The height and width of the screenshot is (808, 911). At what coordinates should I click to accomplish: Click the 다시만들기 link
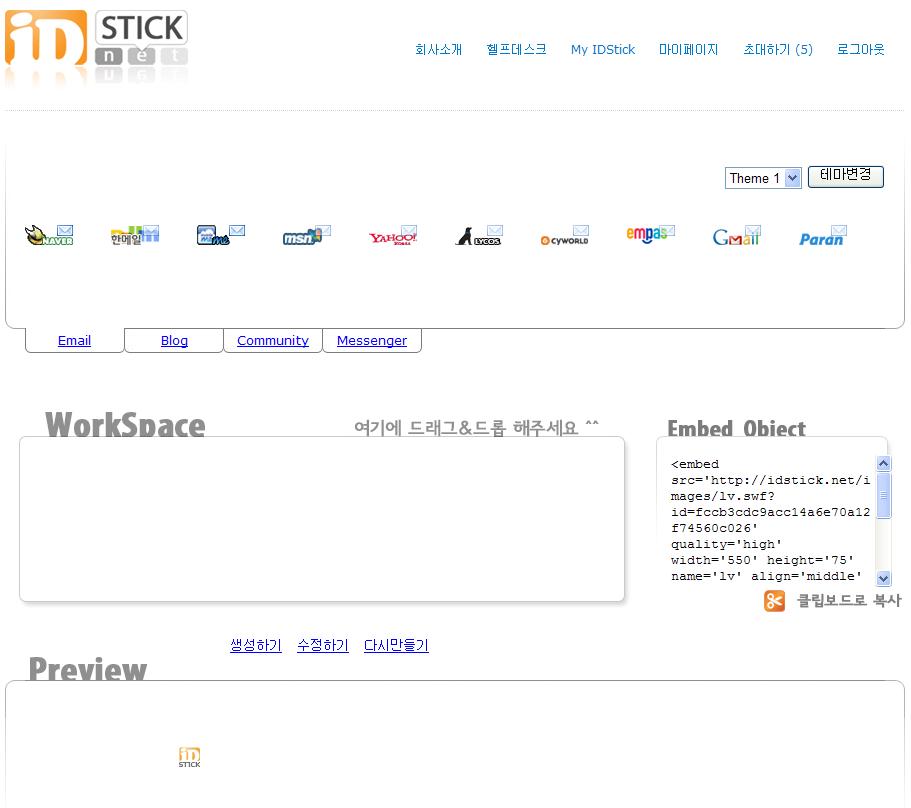[396, 645]
